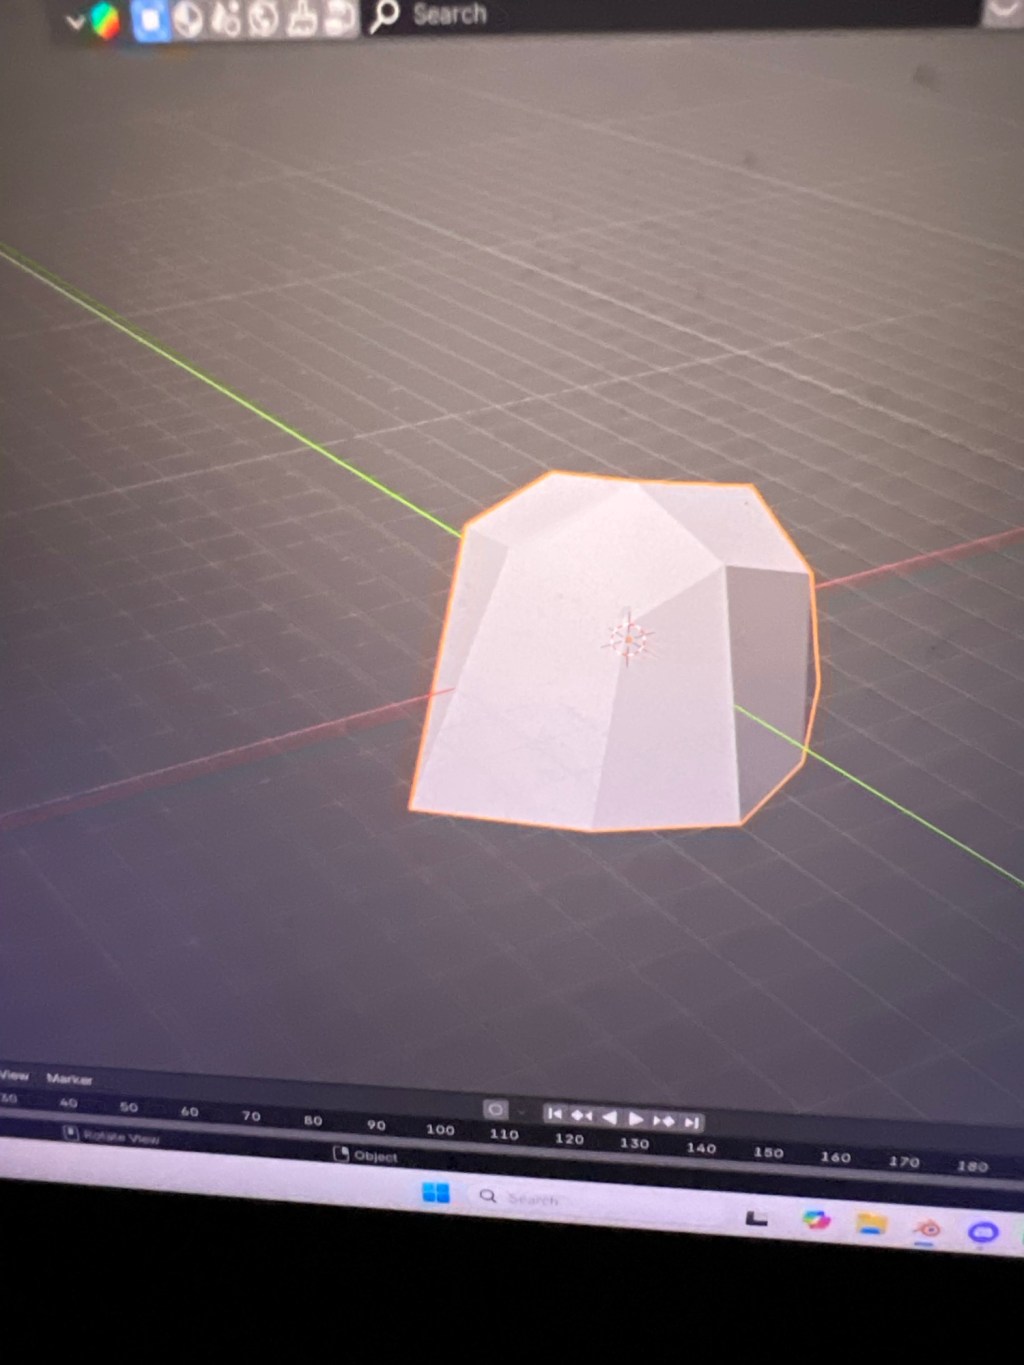Jump to the previous keyframe
Screen dimensions: 1024x1365
tap(581, 1116)
